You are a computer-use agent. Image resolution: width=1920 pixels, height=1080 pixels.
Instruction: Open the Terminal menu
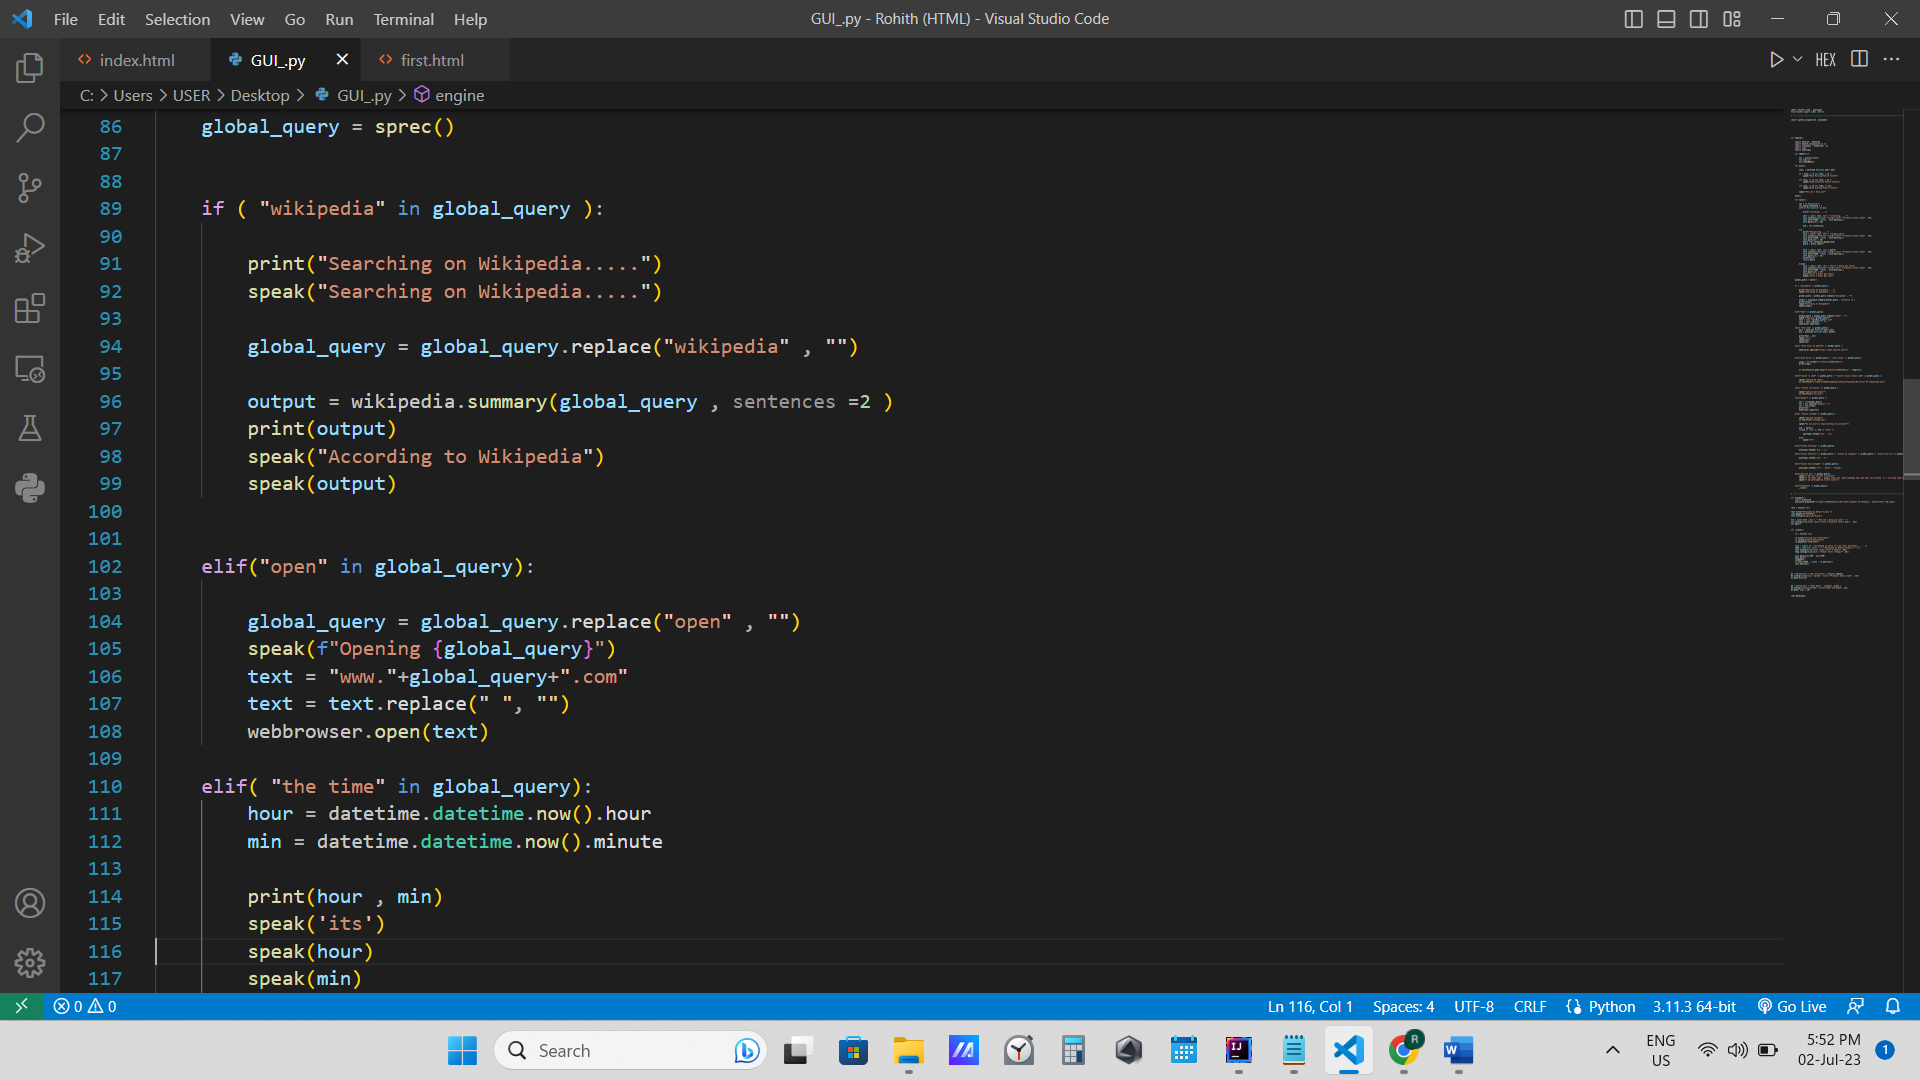403,19
